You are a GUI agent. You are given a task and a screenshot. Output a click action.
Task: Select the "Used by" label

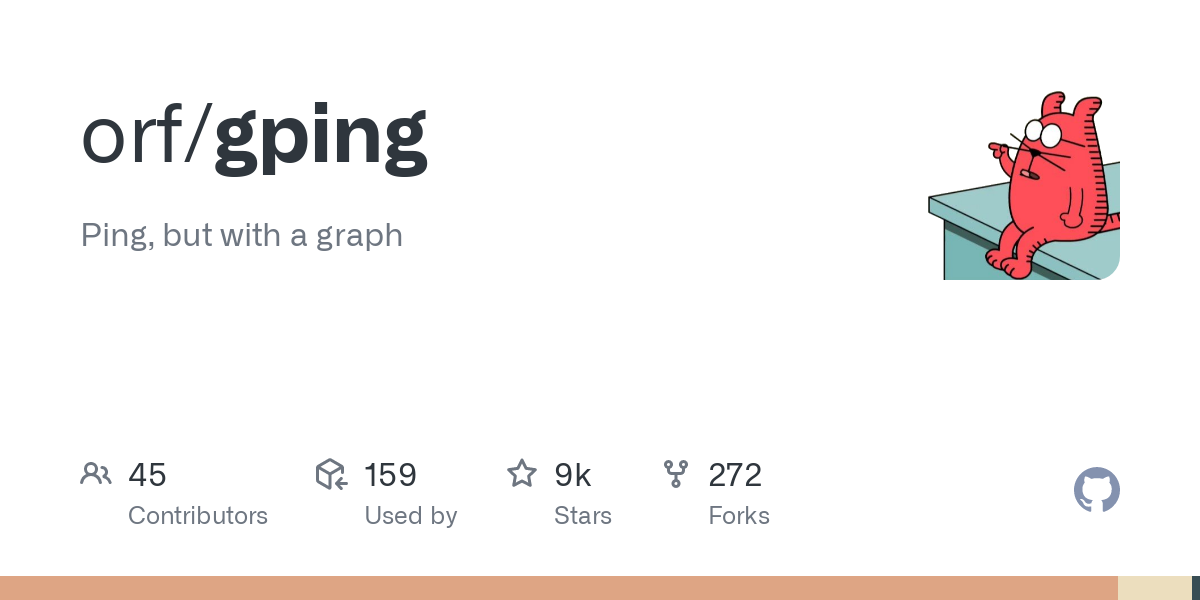click(x=411, y=516)
